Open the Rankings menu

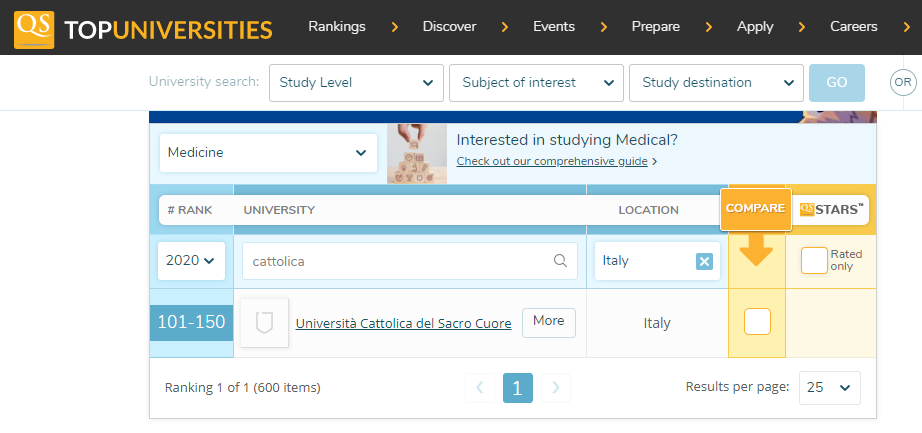[337, 27]
